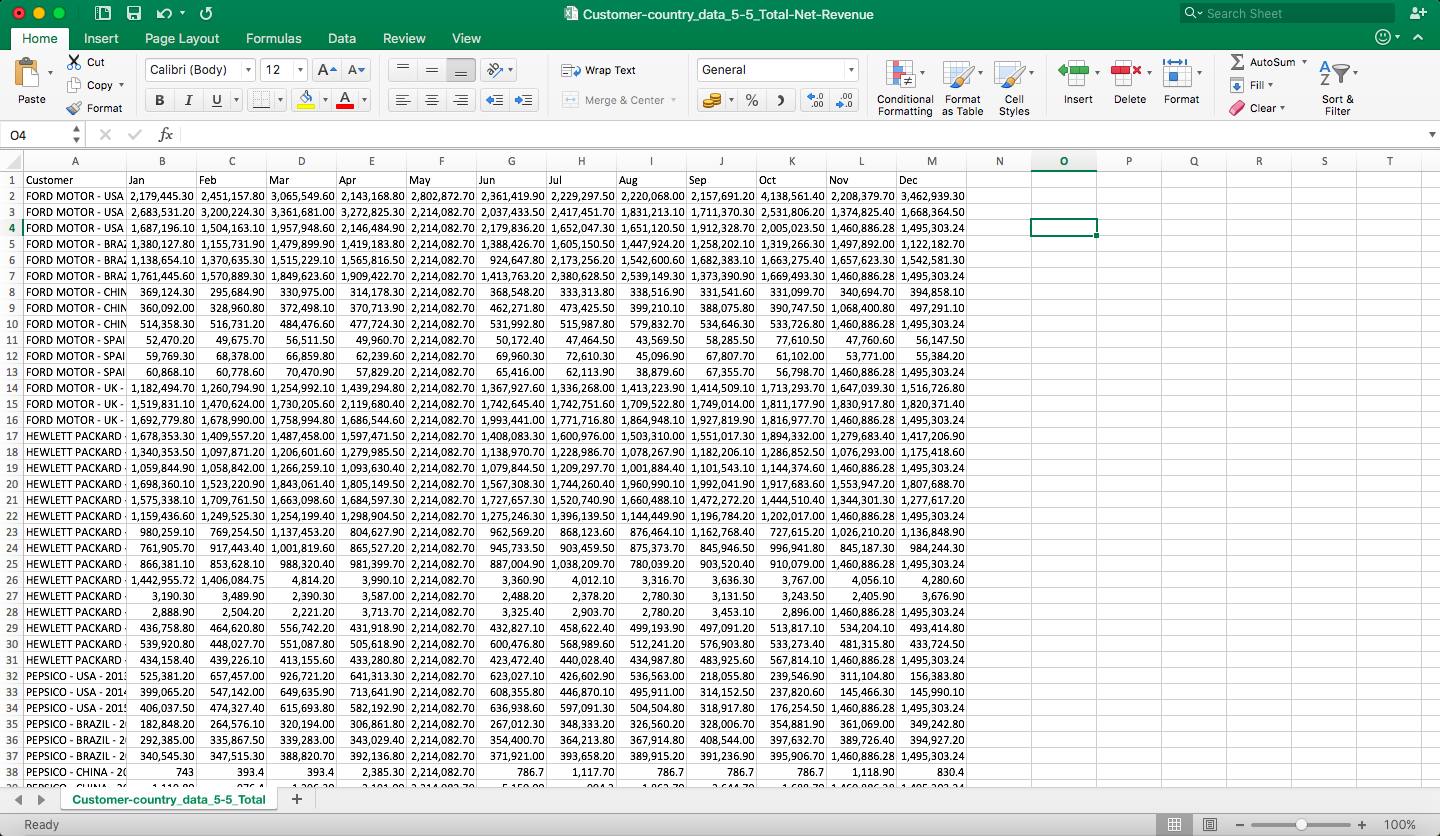Toggle bottom vertical alignment
The image size is (1440, 836).
click(460, 70)
